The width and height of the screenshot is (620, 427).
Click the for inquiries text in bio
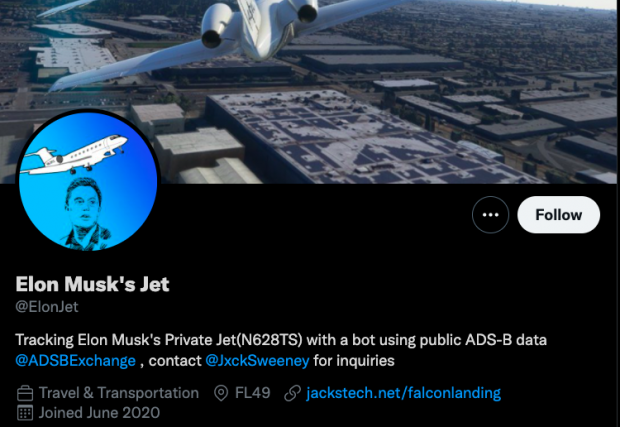354,361
